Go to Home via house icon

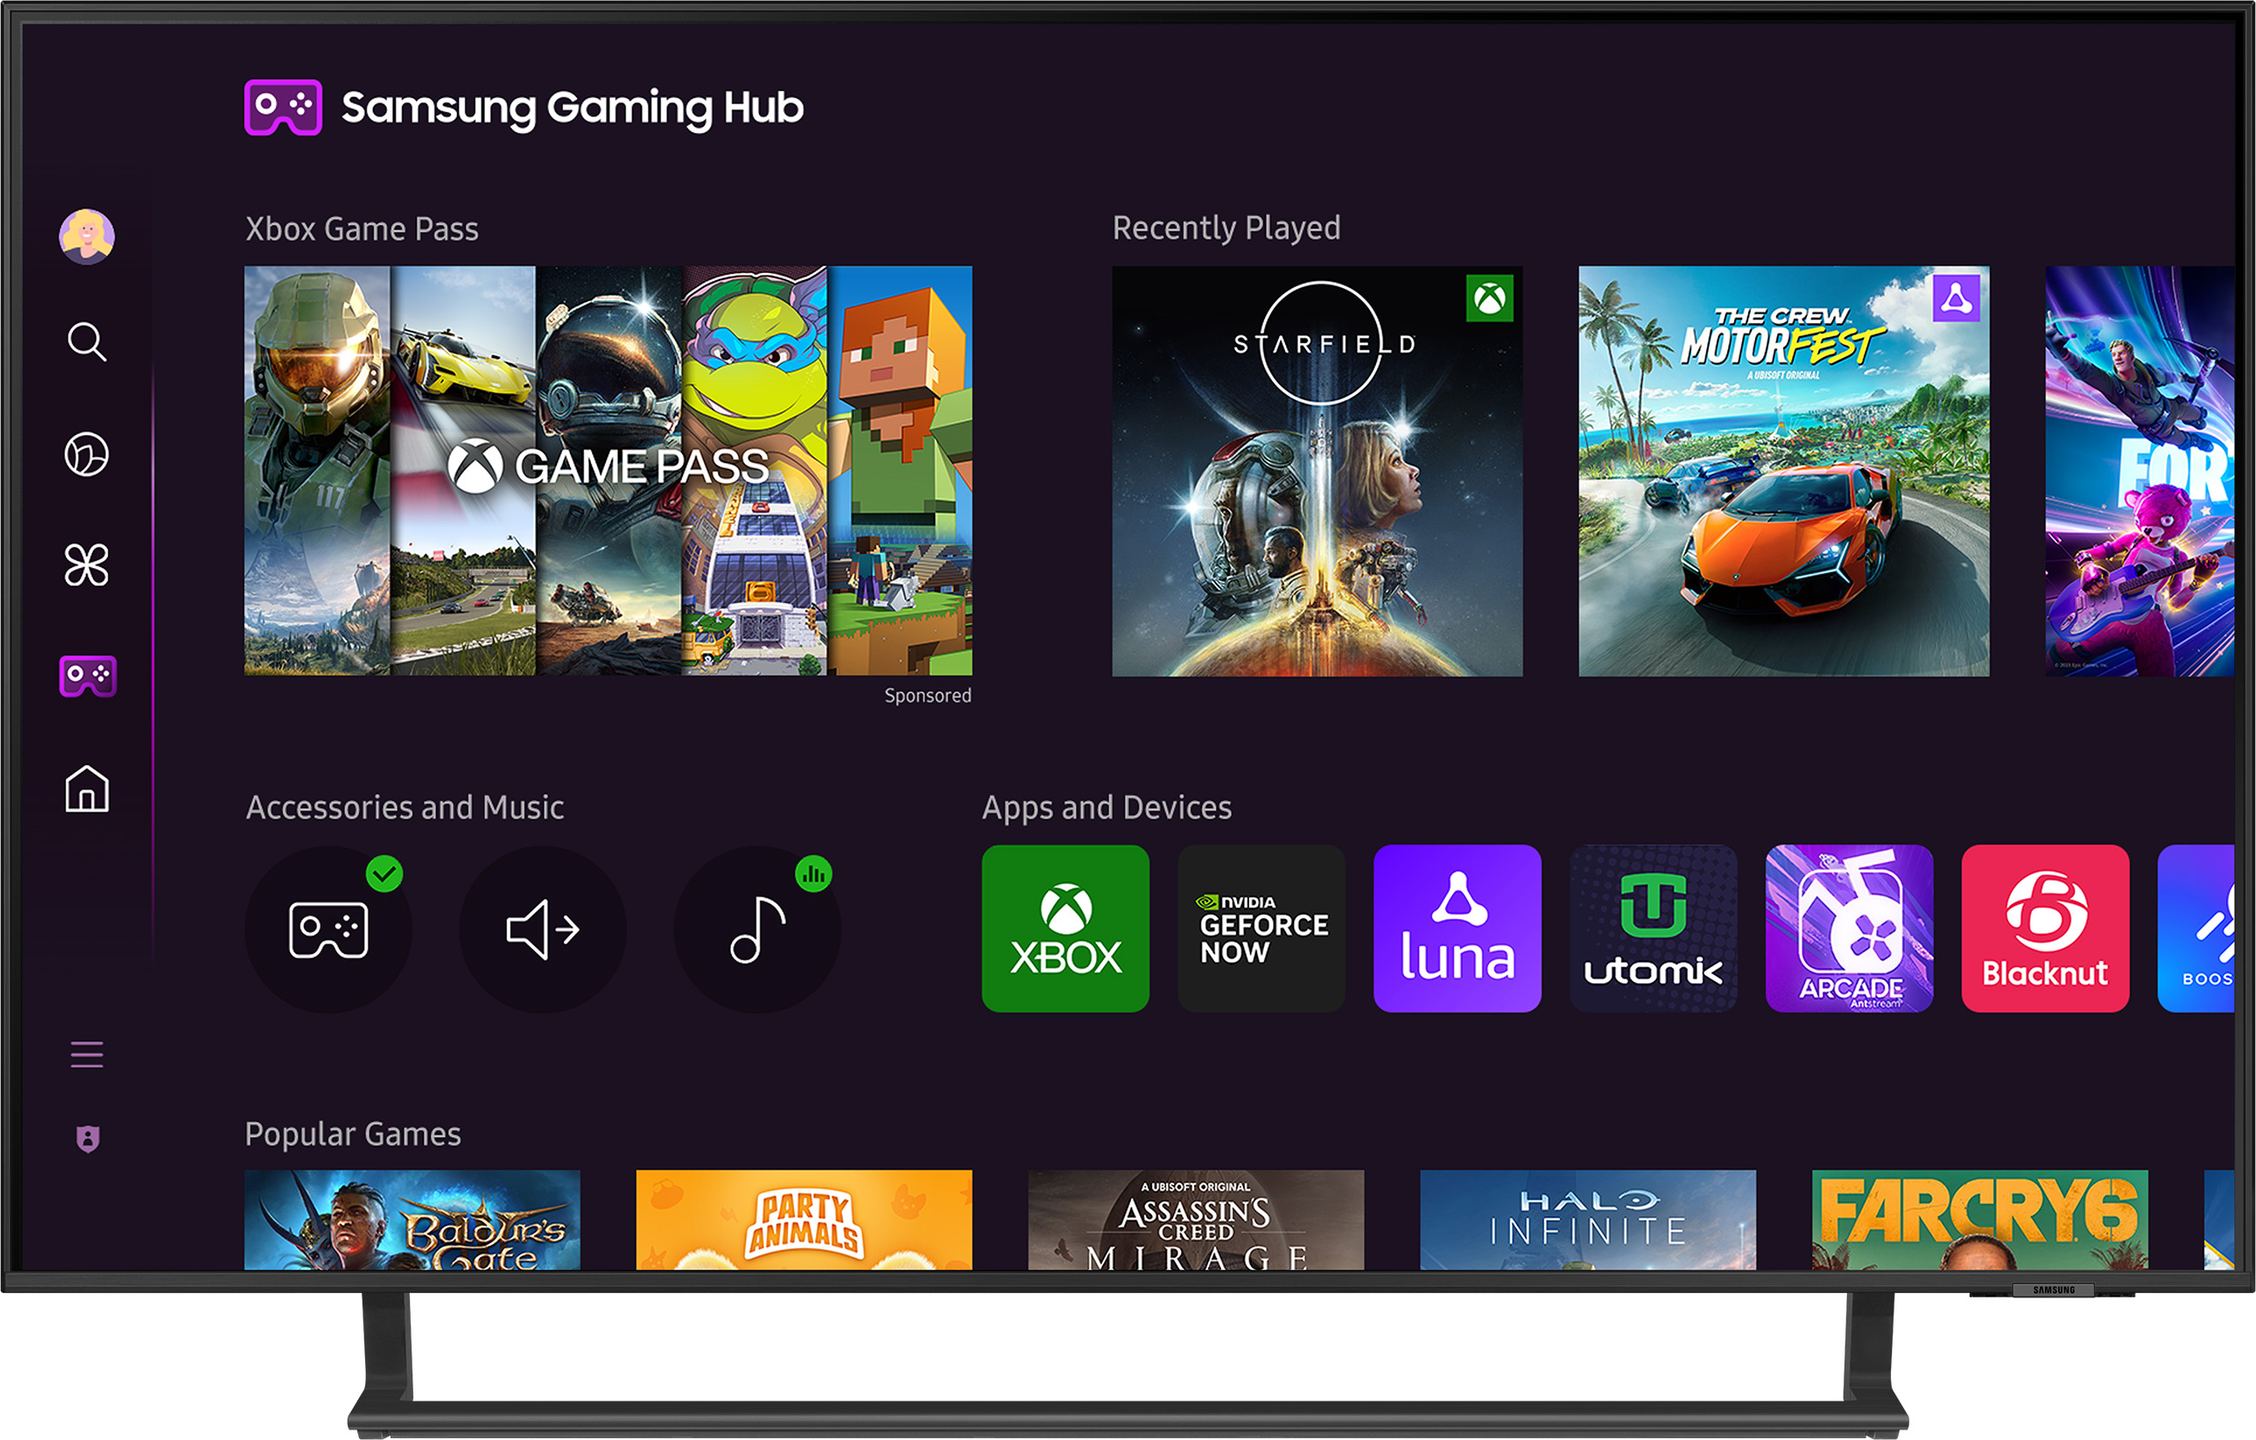(87, 789)
